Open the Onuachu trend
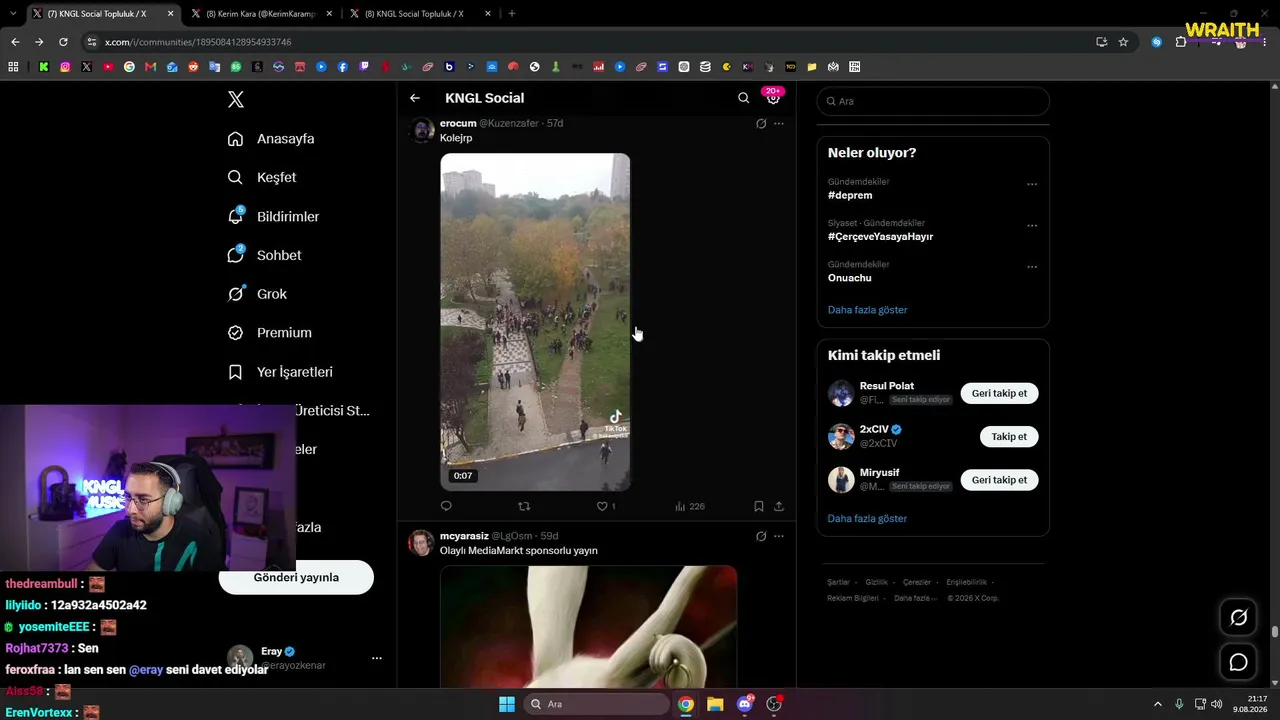Viewport: 1280px width, 720px height. [850, 278]
